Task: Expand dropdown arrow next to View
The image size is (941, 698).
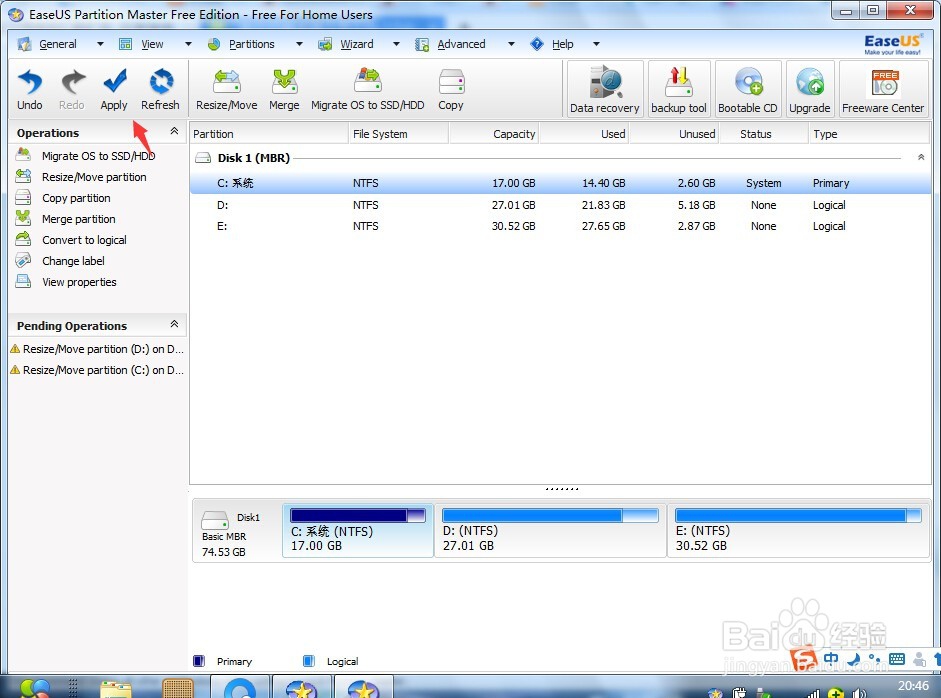Action: 188,44
